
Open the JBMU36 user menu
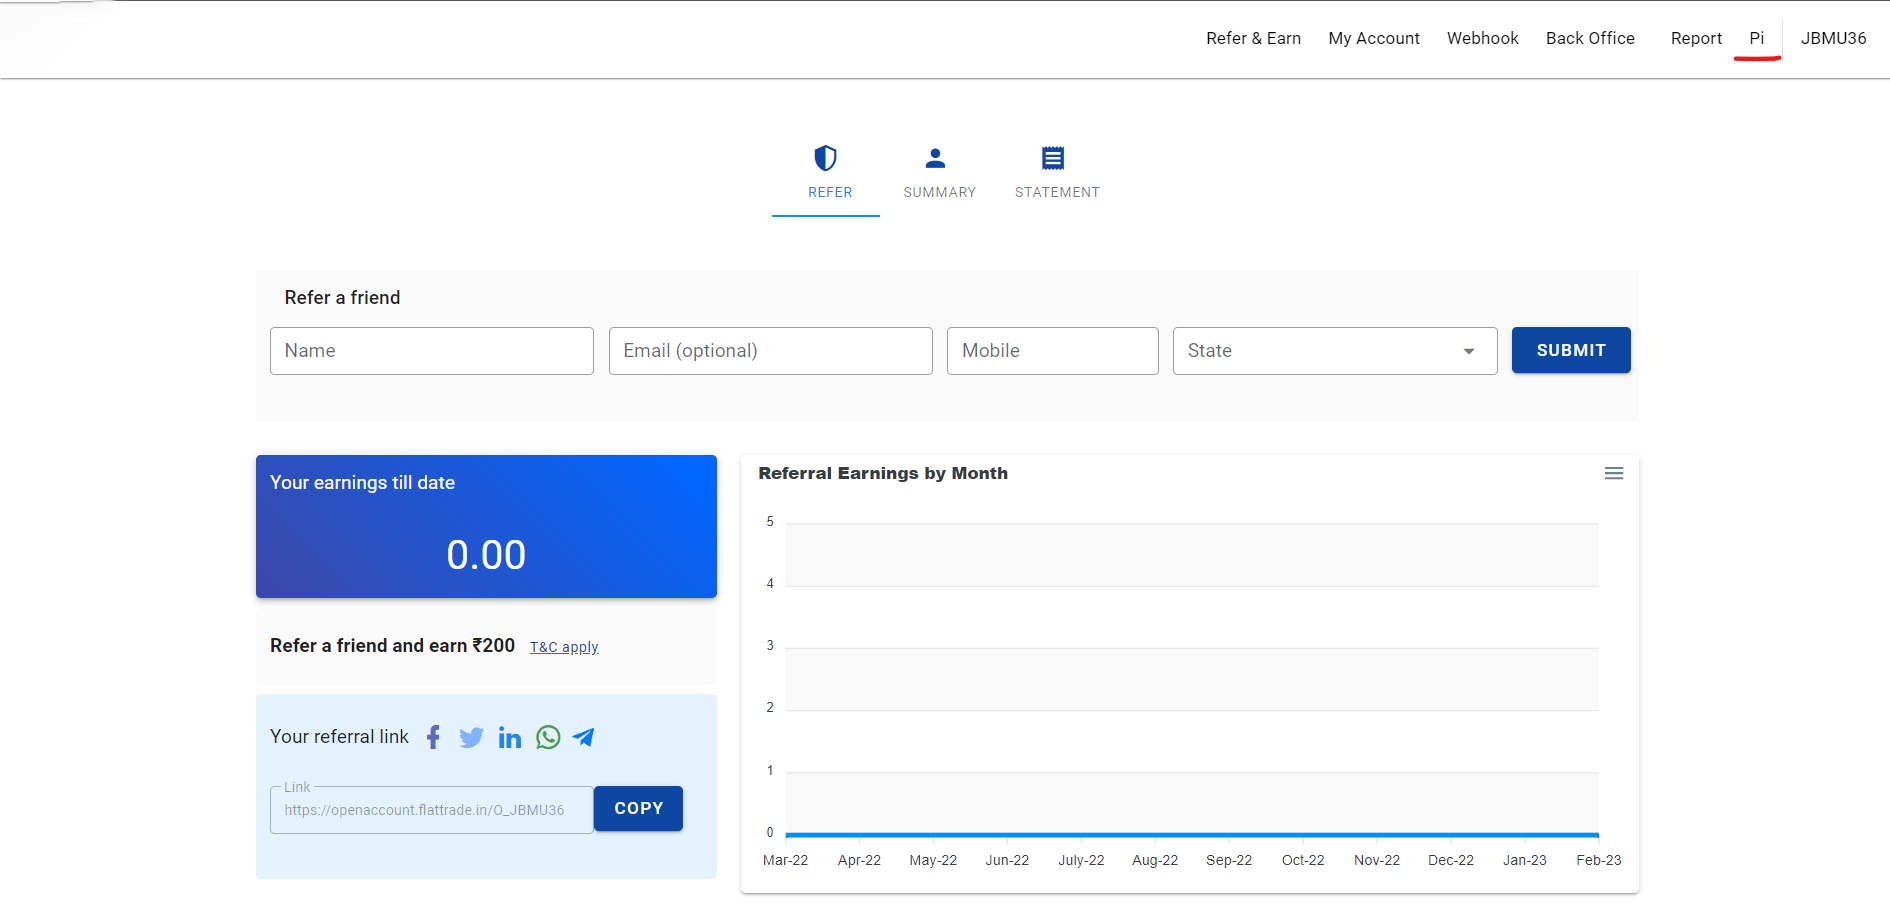1833,38
